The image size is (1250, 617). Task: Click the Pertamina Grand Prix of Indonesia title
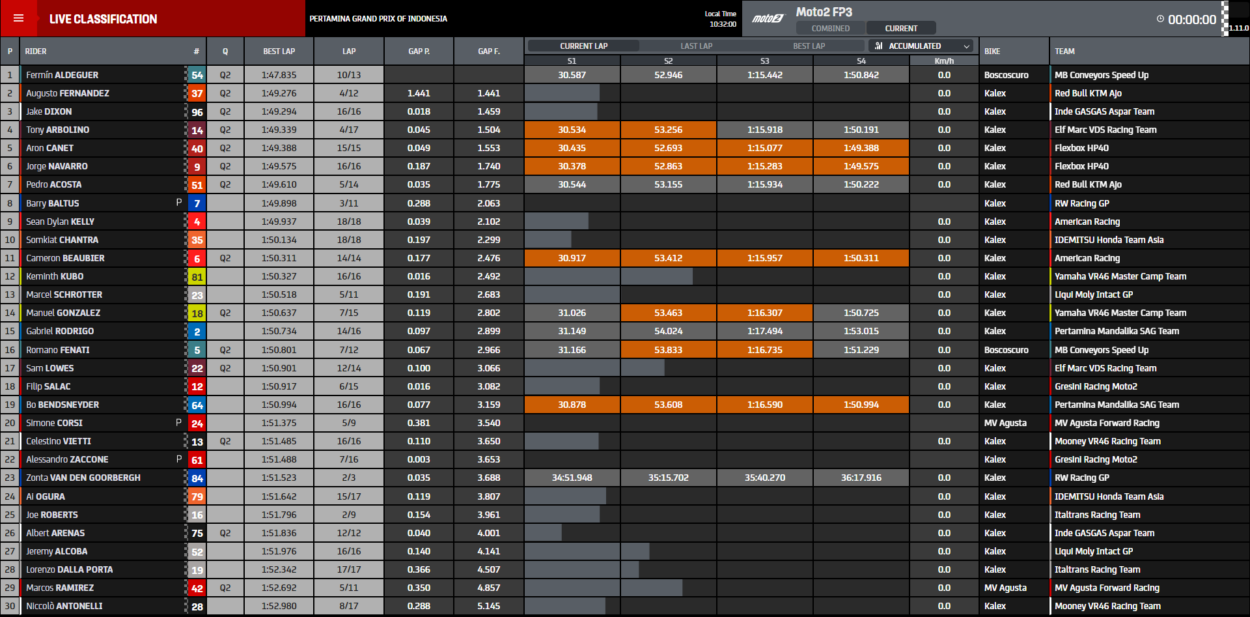(x=378, y=19)
